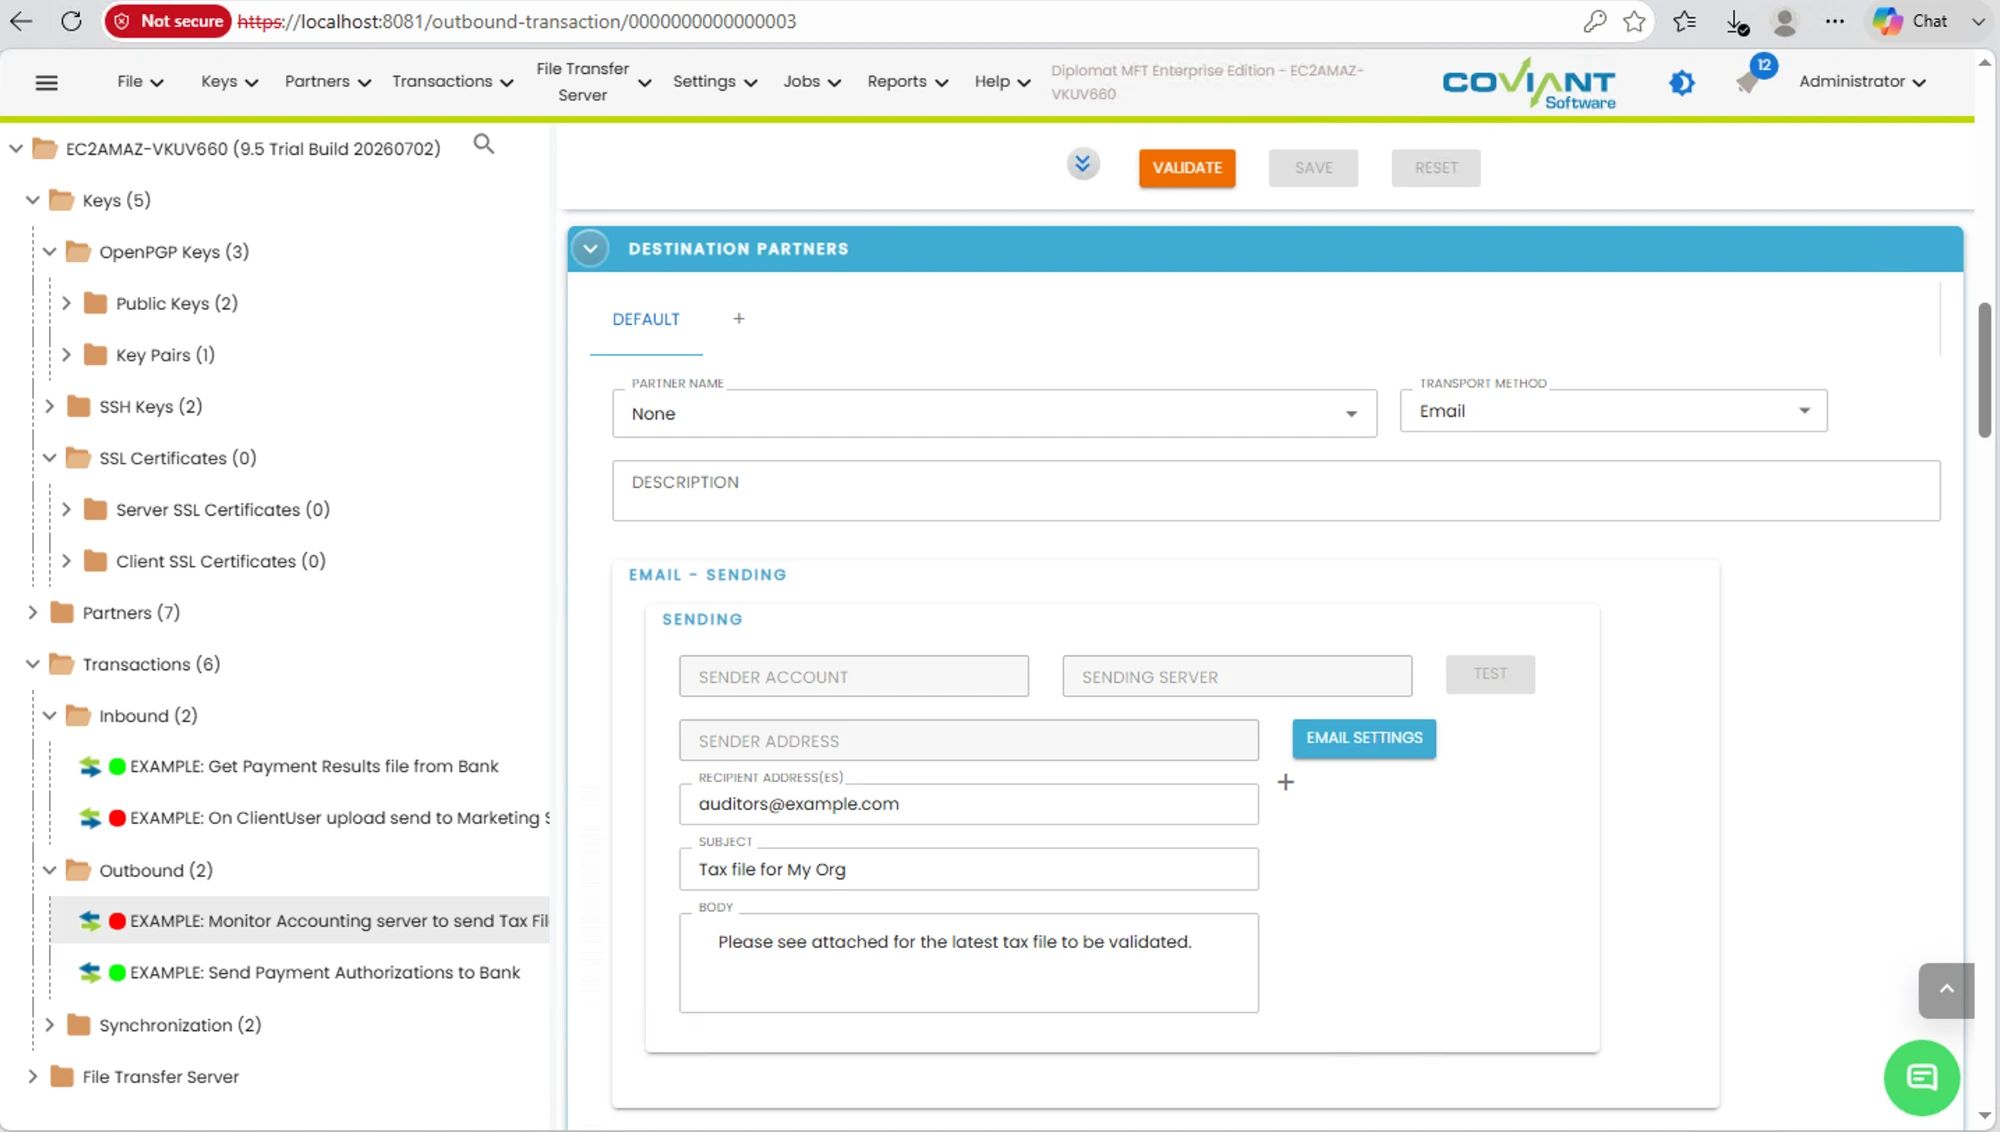Click the tree search magnifier icon

pos(484,145)
